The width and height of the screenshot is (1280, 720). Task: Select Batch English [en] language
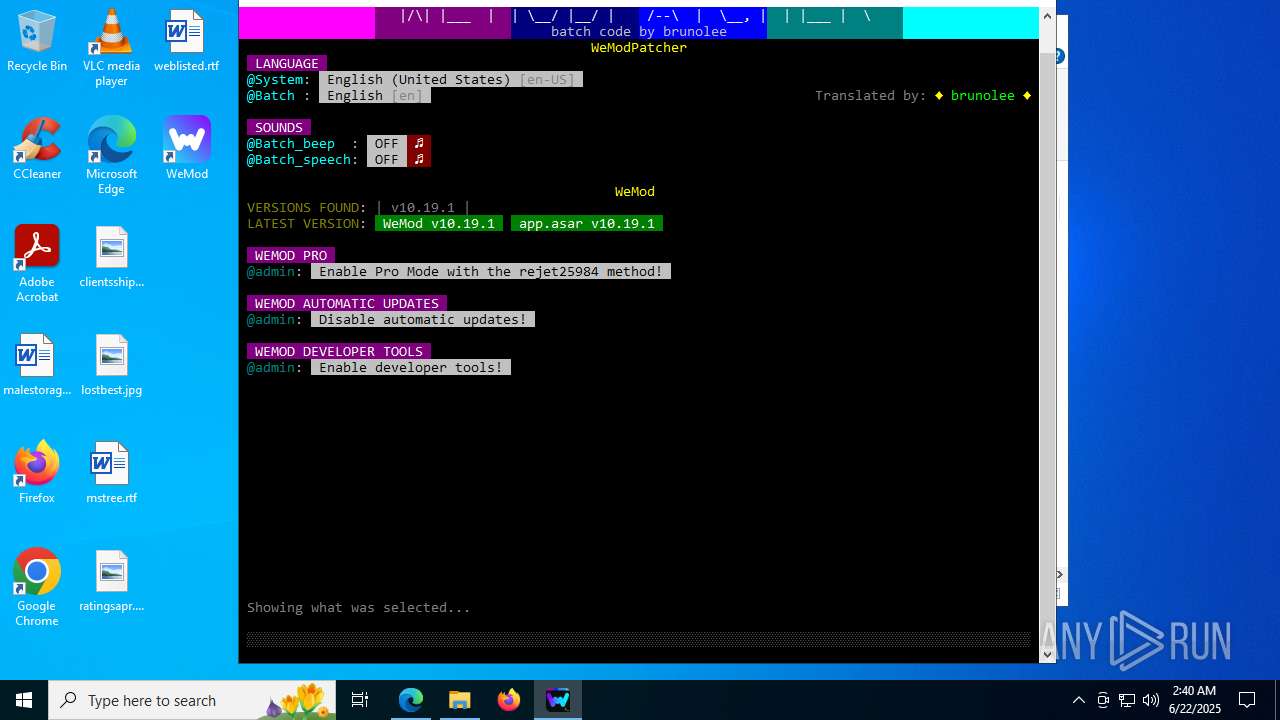(375, 95)
